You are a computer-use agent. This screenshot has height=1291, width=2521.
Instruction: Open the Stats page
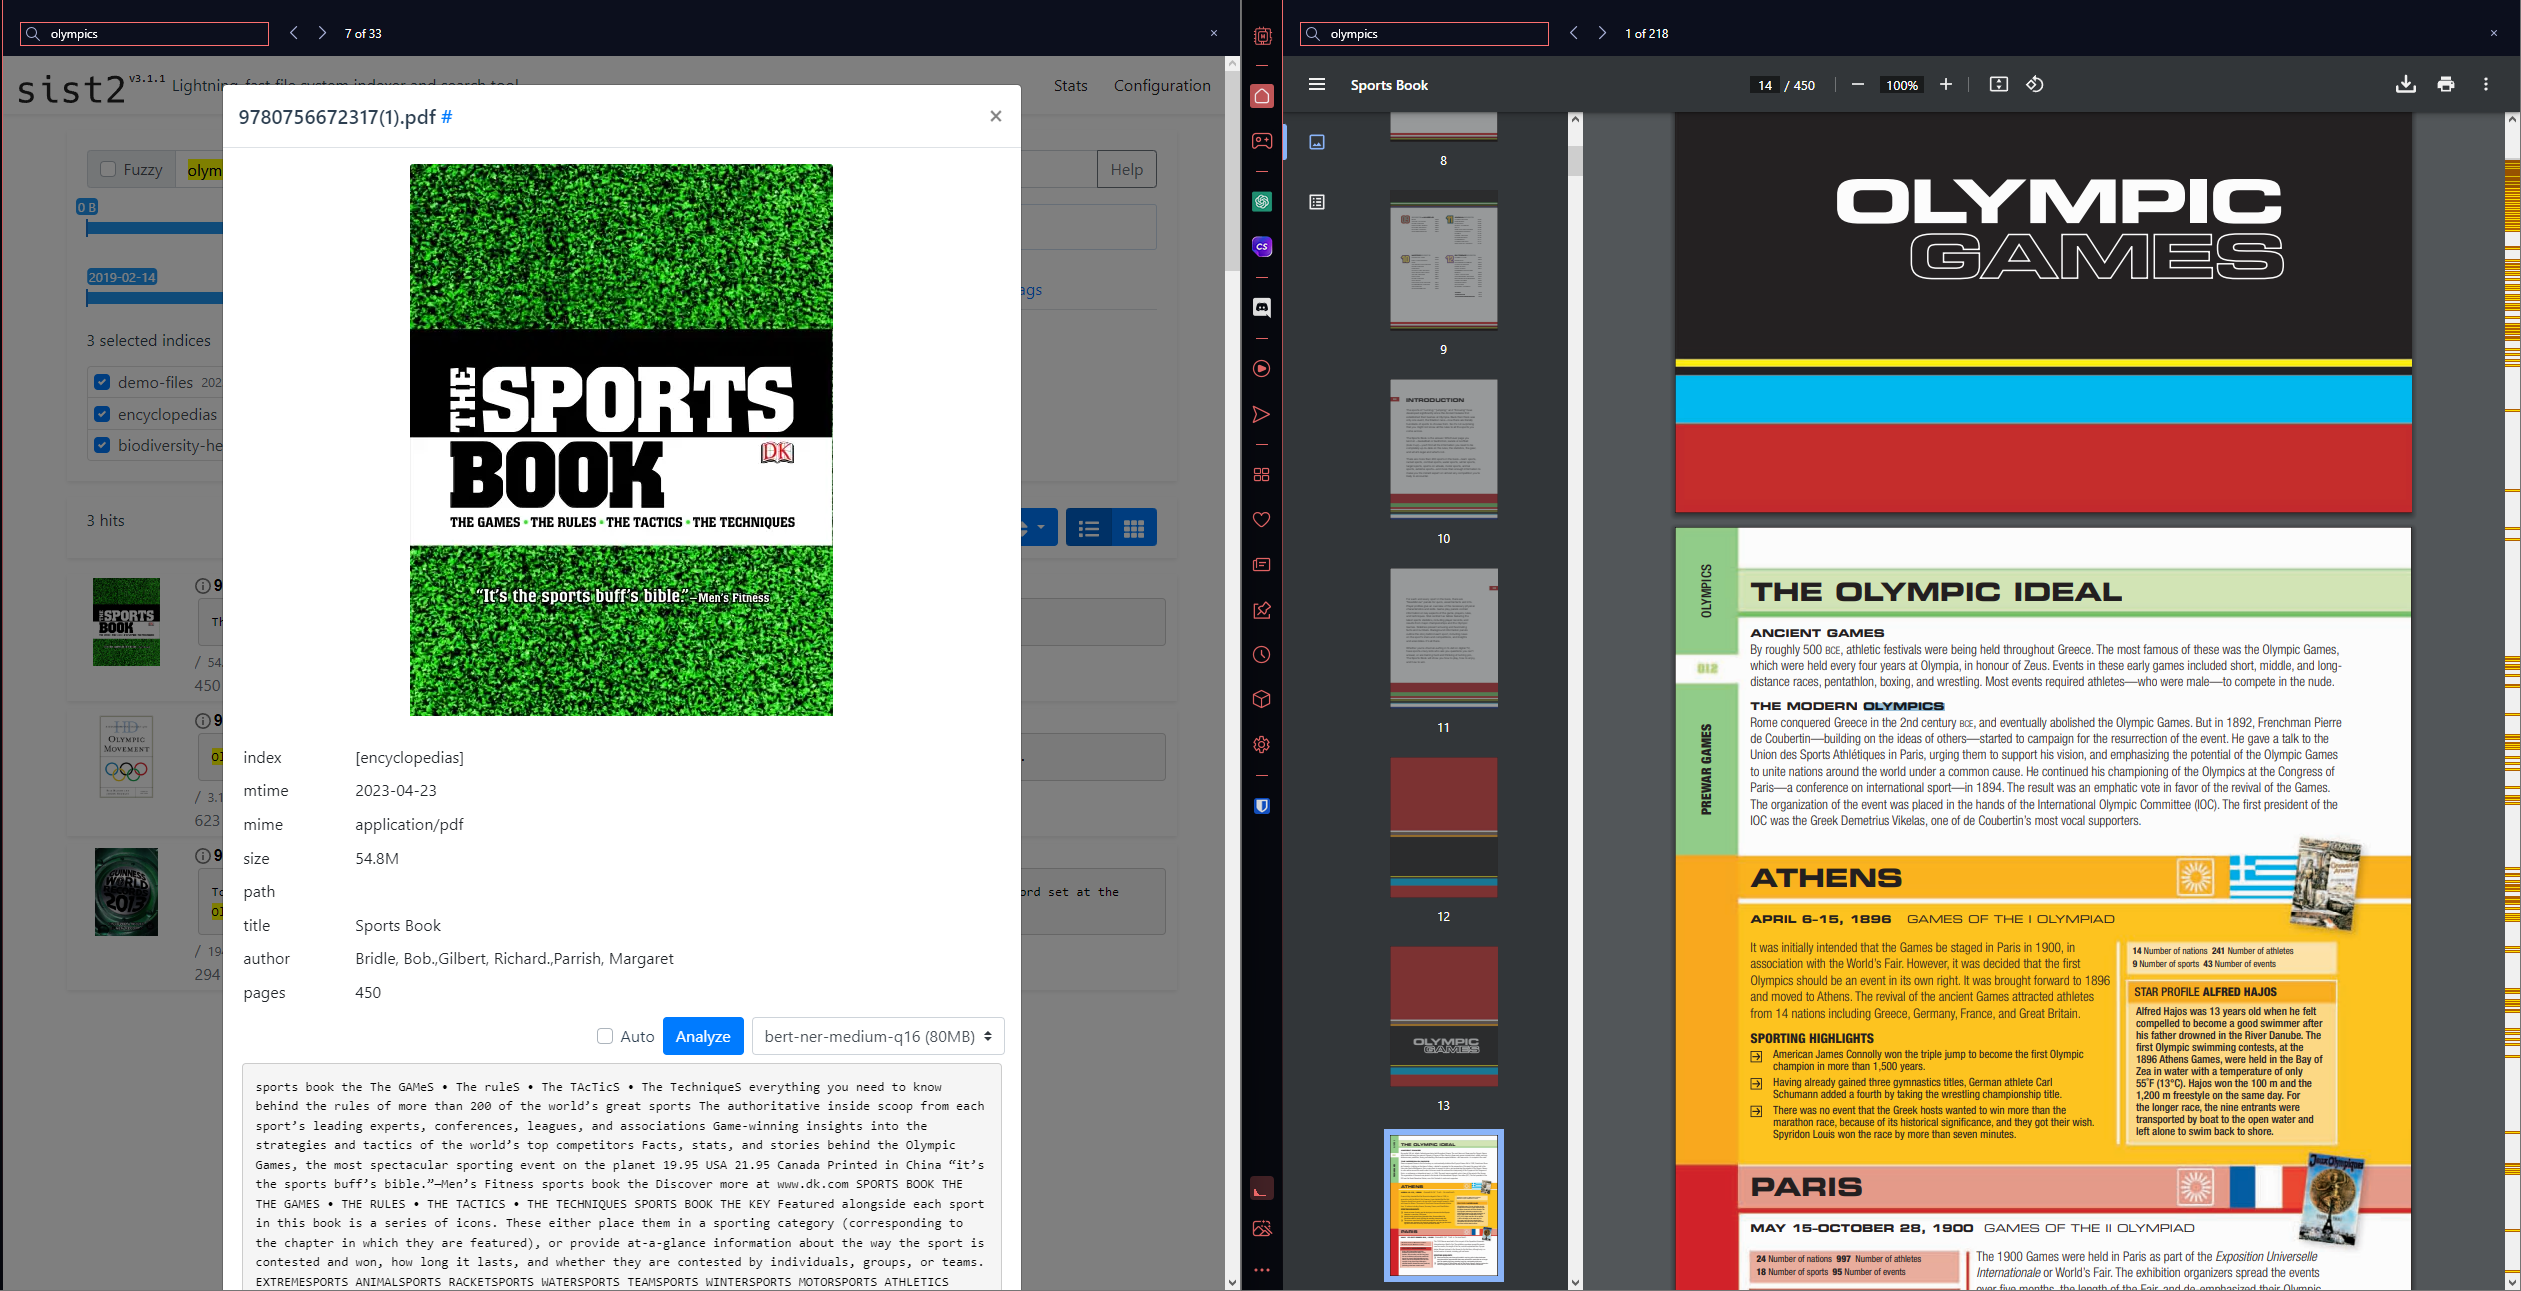coord(1070,86)
